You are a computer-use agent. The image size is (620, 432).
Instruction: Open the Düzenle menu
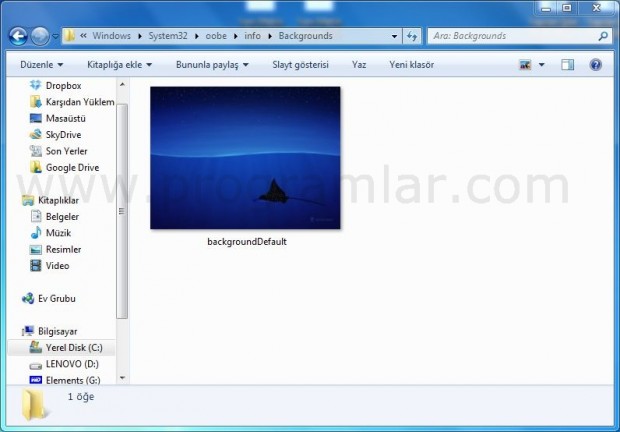(x=42, y=65)
